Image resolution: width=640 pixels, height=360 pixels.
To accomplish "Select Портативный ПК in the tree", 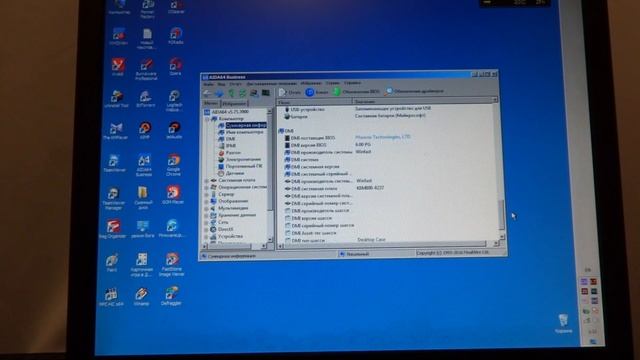I will (244, 167).
